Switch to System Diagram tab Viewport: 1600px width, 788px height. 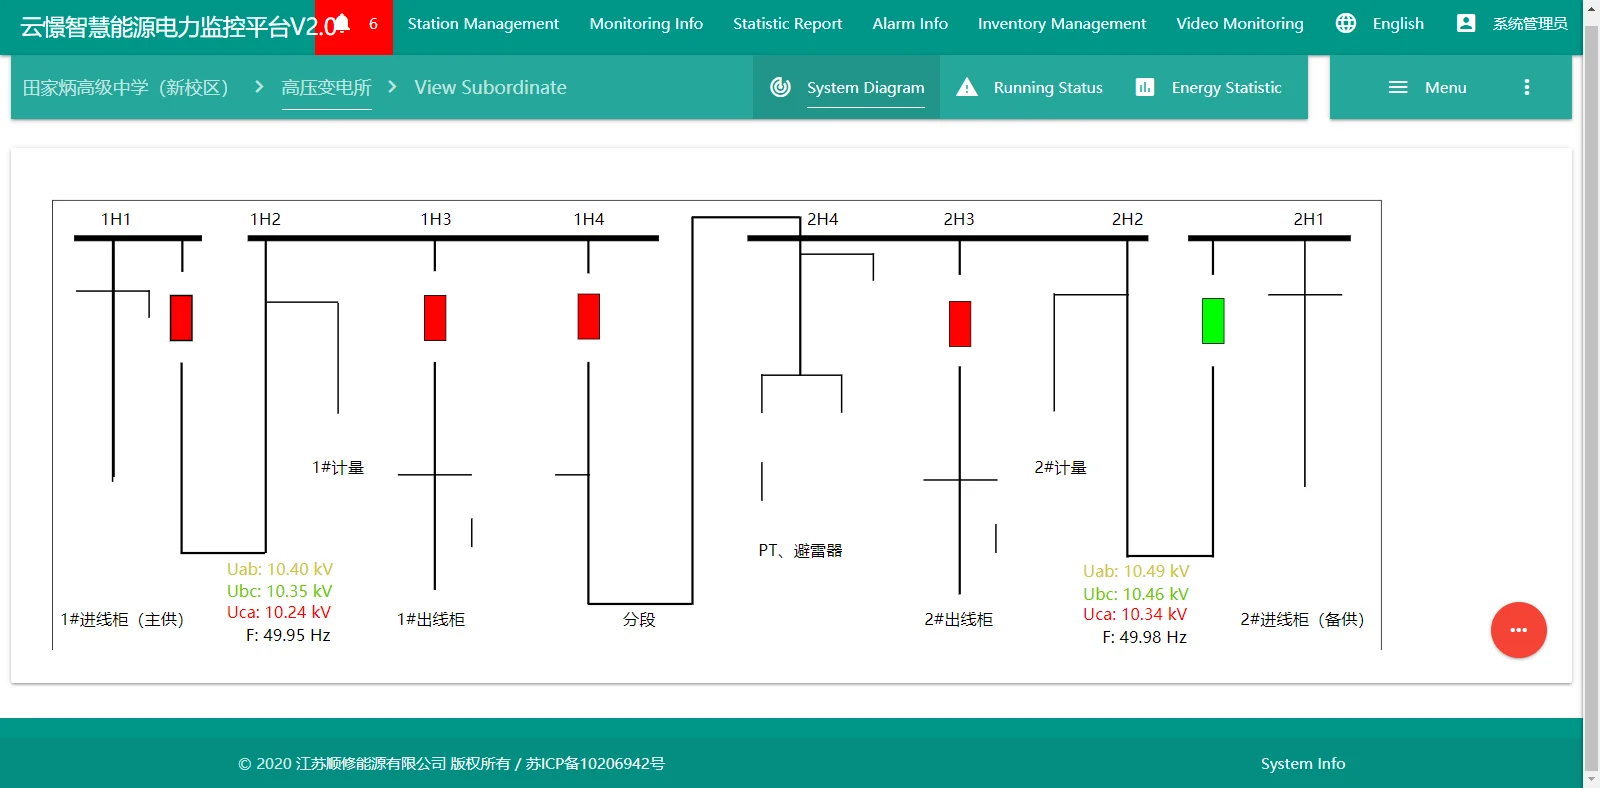(x=846, y=87)
